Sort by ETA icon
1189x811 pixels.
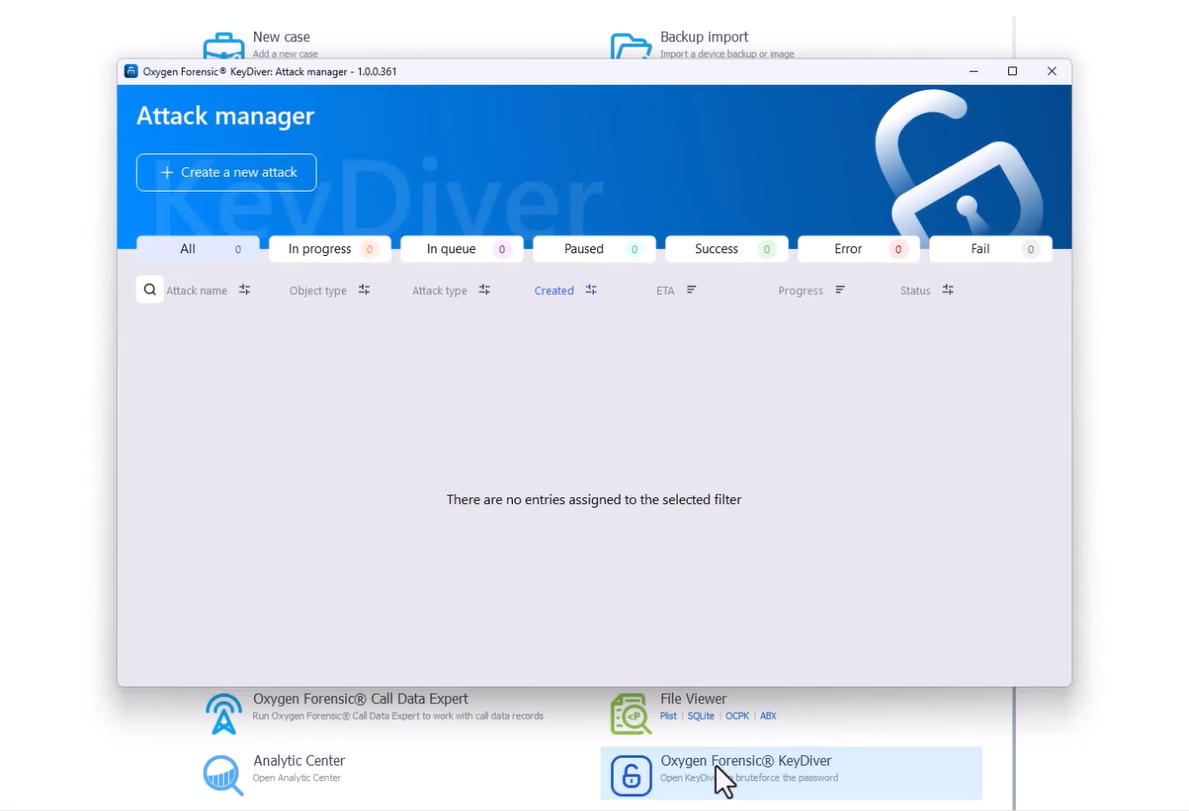click(692, 290)
